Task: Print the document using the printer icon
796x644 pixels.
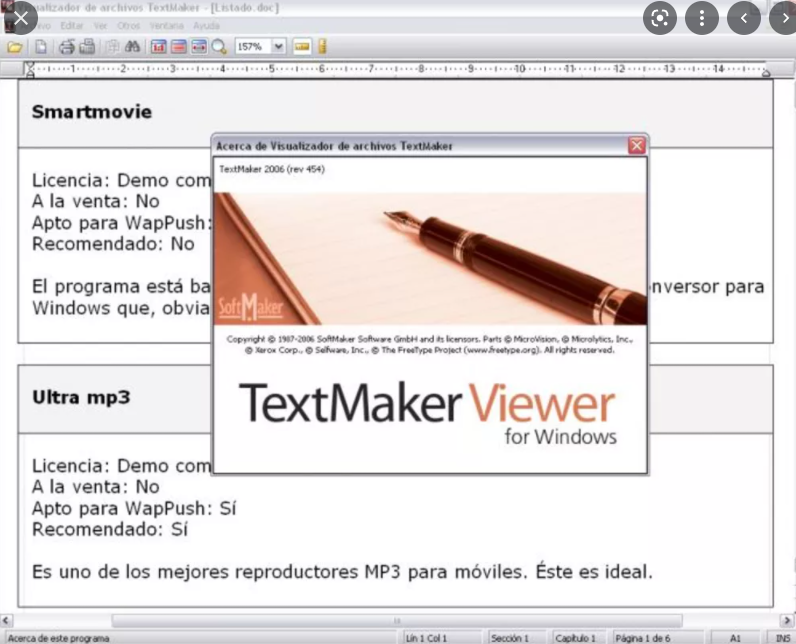Action: pyautogui.click(x=67, y=47)
